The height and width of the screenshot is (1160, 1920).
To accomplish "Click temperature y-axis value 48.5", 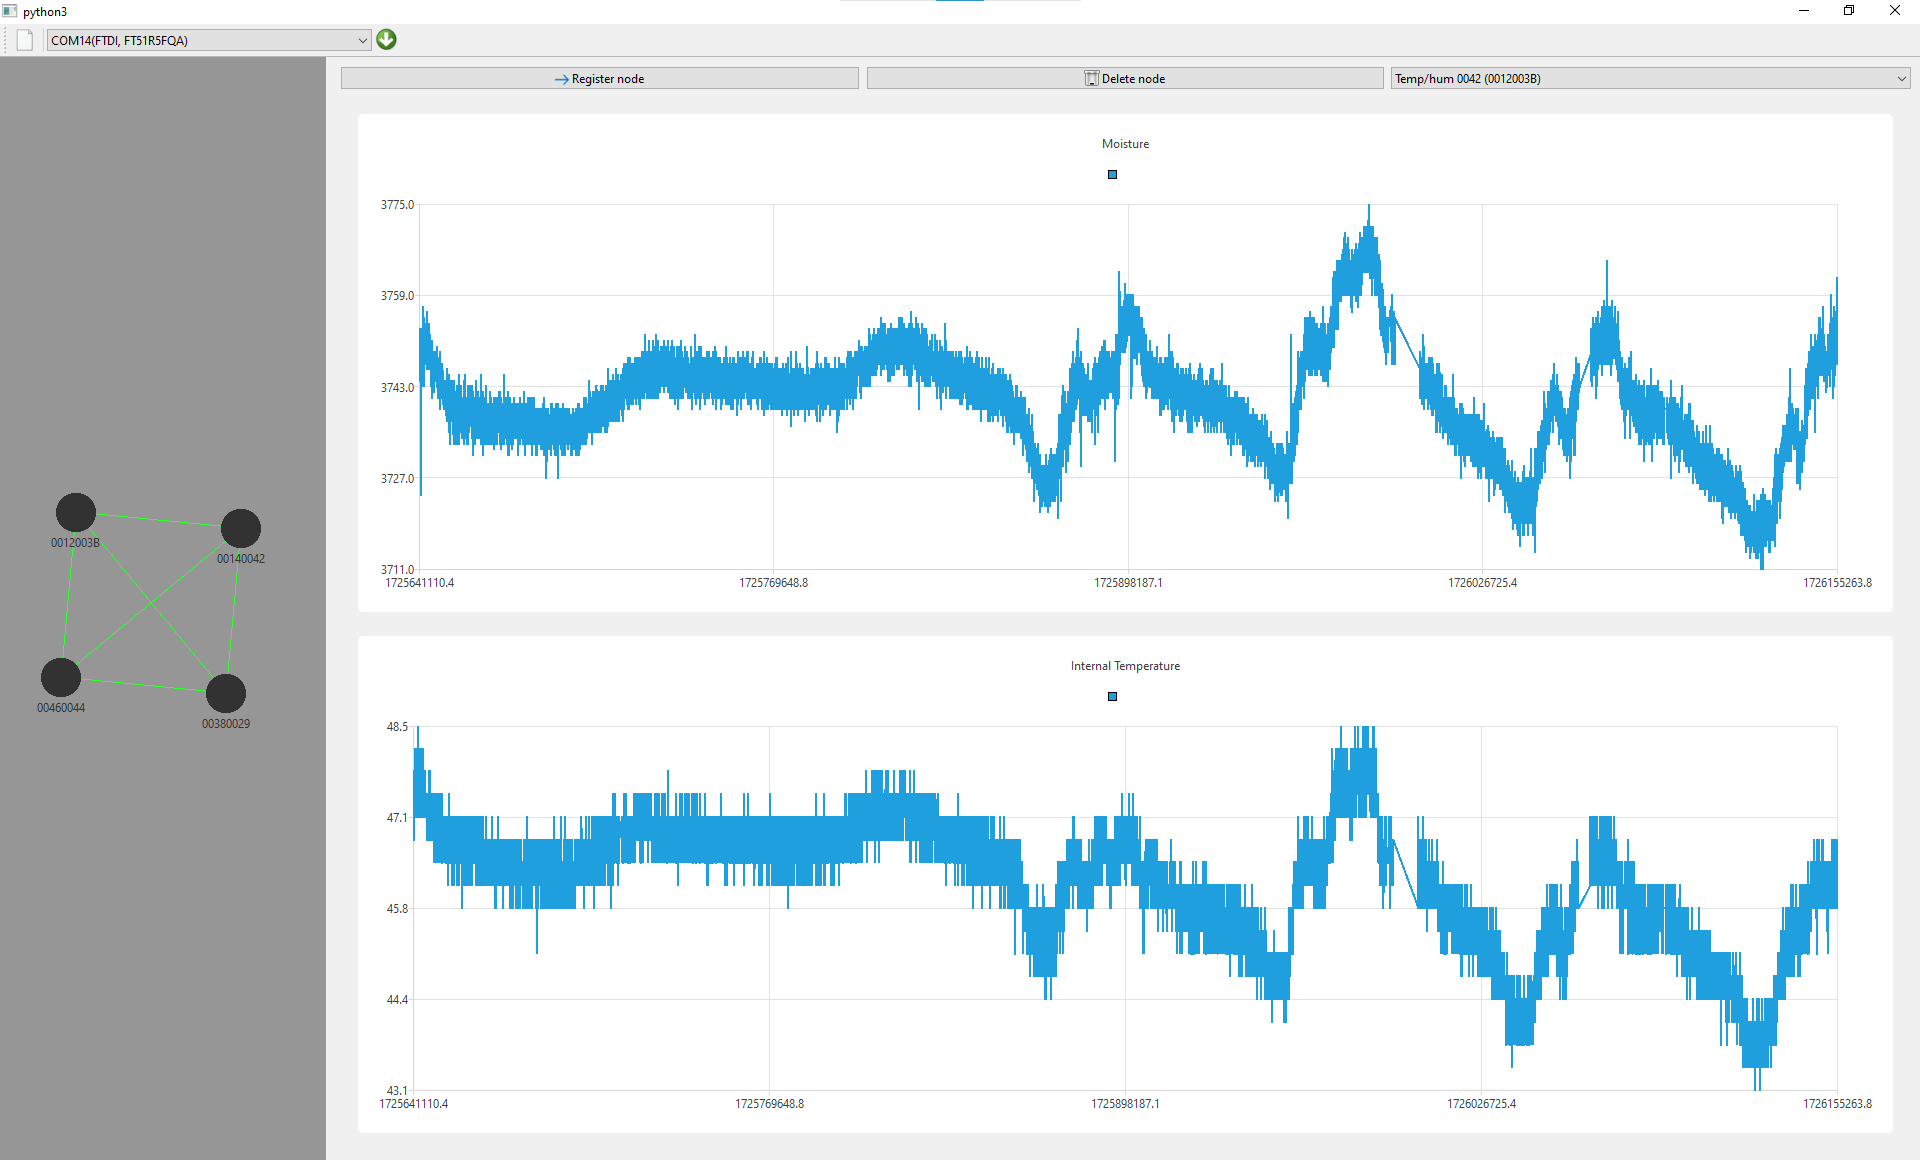I will pos(397,727).
